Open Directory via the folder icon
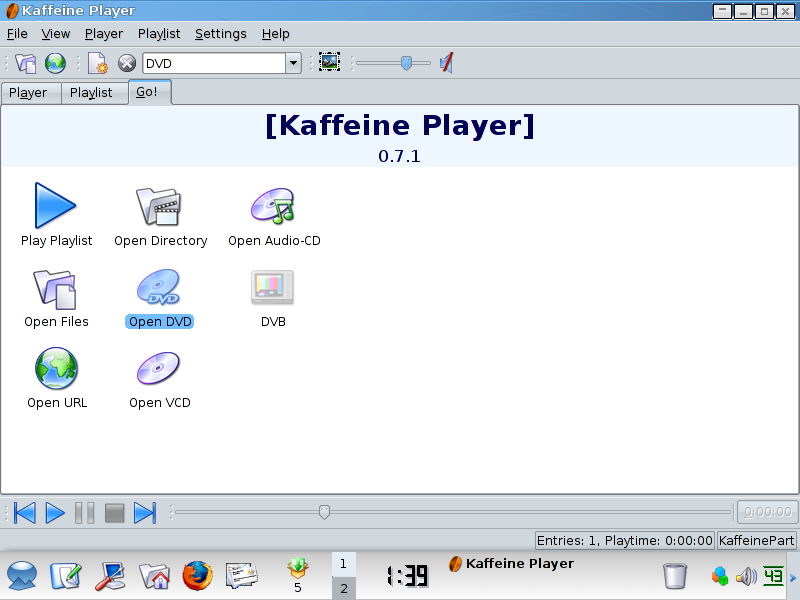800x600 pixels. [159, 205]
